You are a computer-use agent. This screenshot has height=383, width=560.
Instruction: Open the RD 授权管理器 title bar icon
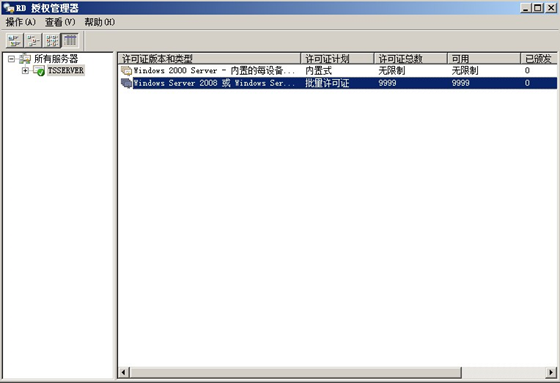[8, 8]
